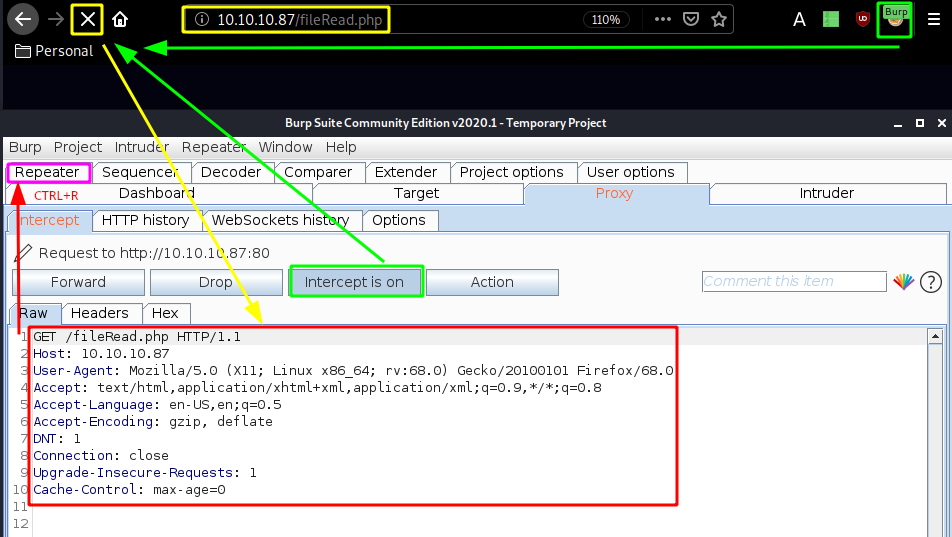Switch to the Extender tab
This screenshot has width=952, height=537.
pyautogui.click(x=406, y=173)
